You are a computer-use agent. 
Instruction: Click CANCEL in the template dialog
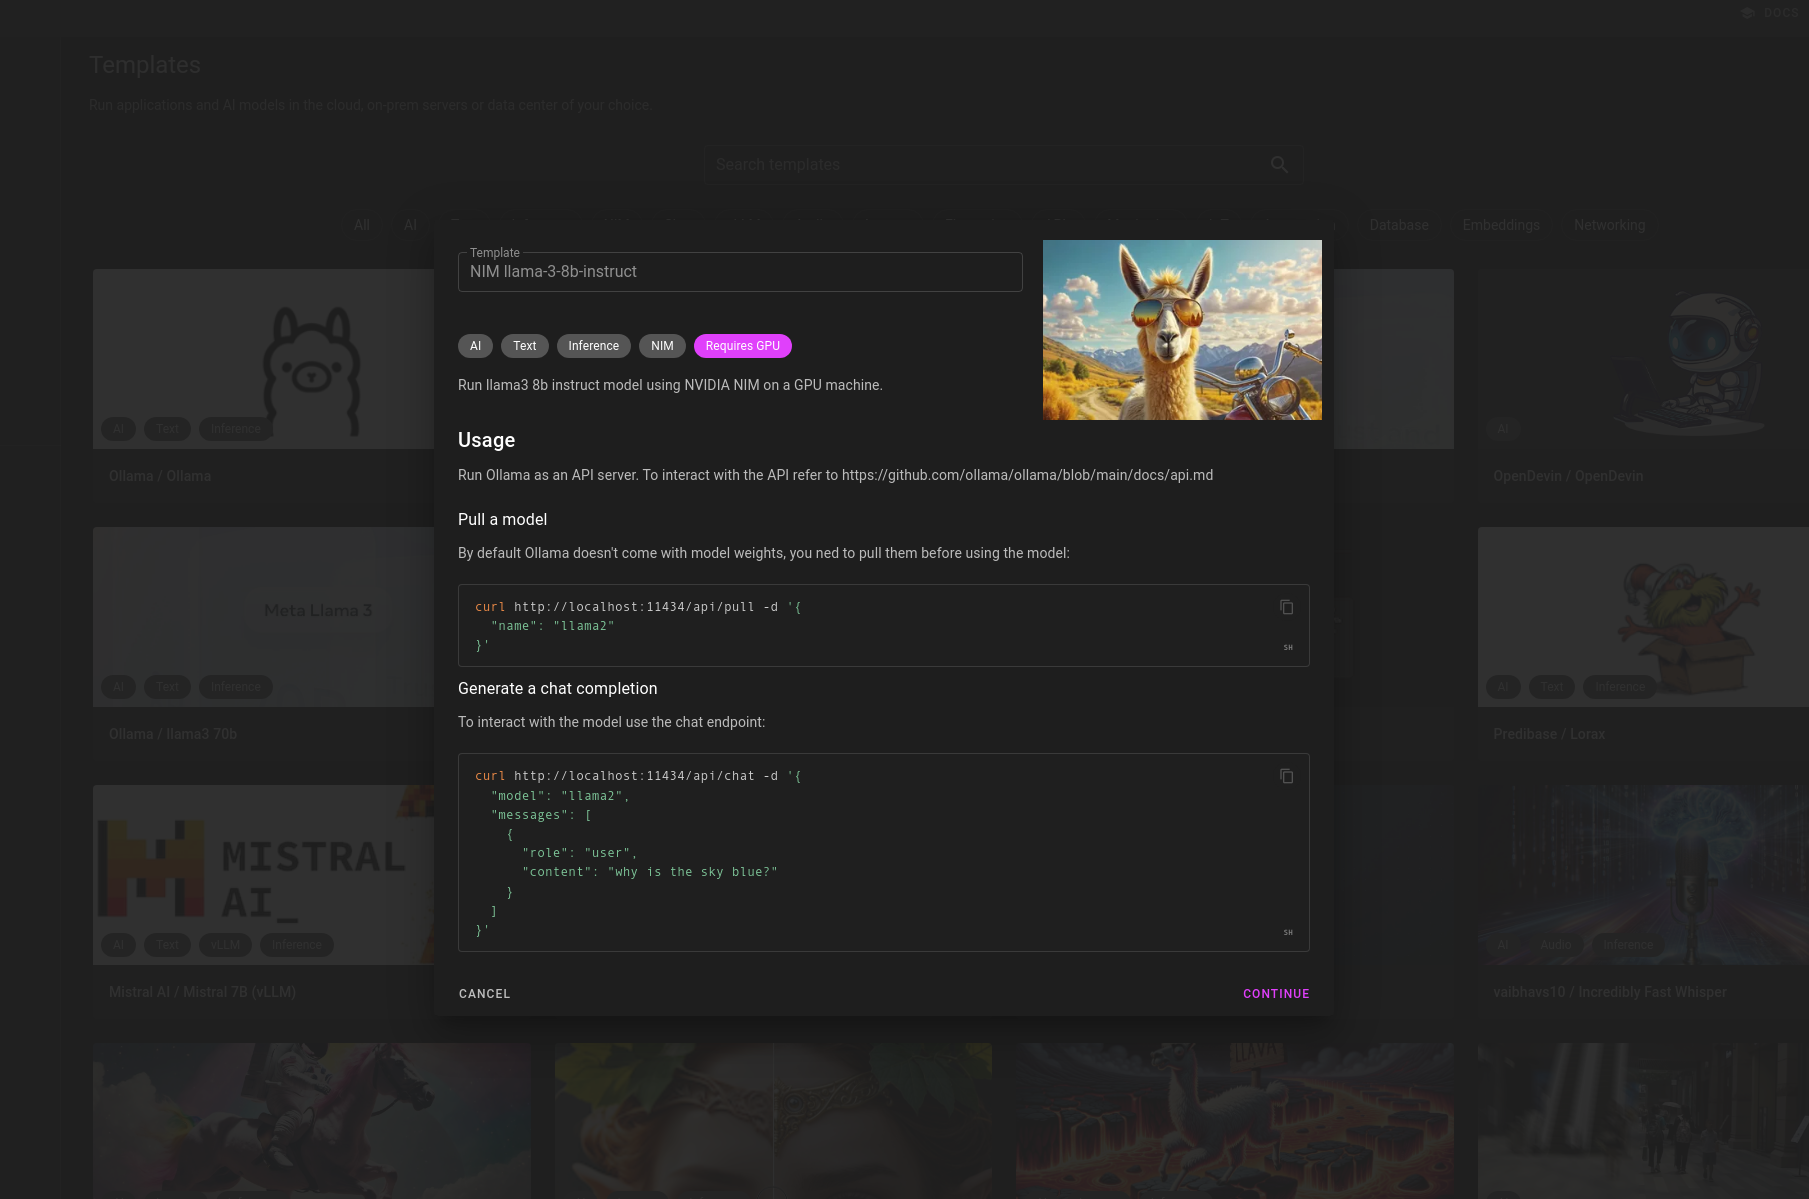click(x=485, y=993)
